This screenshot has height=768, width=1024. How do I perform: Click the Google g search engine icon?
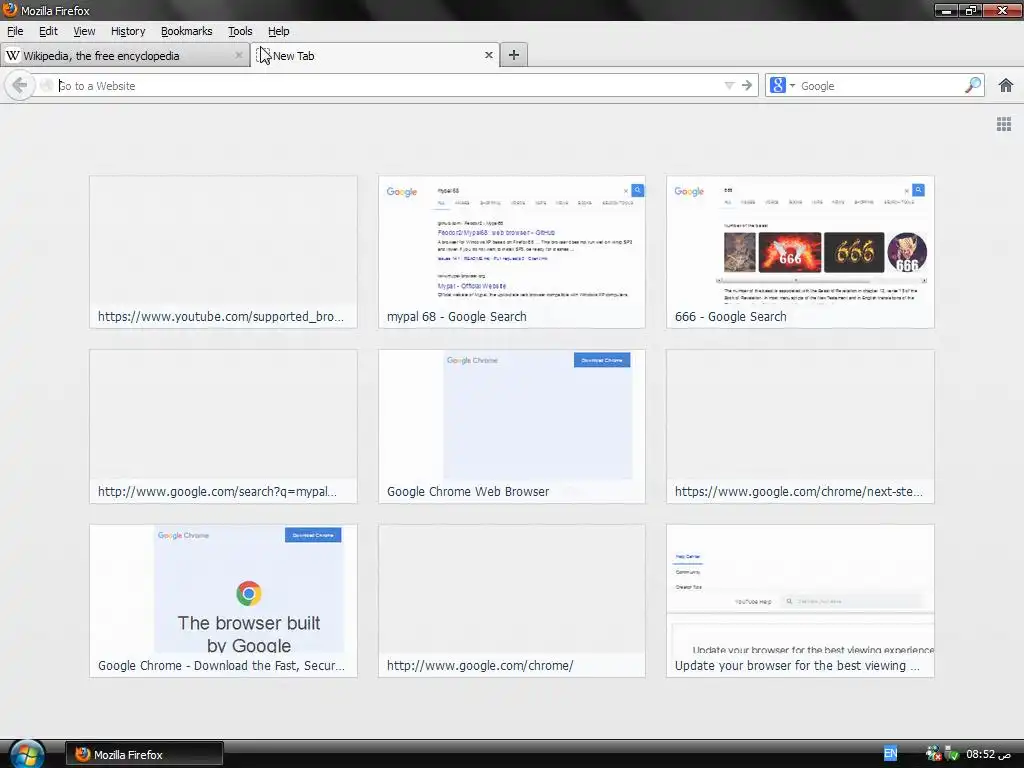click(778, 86)
